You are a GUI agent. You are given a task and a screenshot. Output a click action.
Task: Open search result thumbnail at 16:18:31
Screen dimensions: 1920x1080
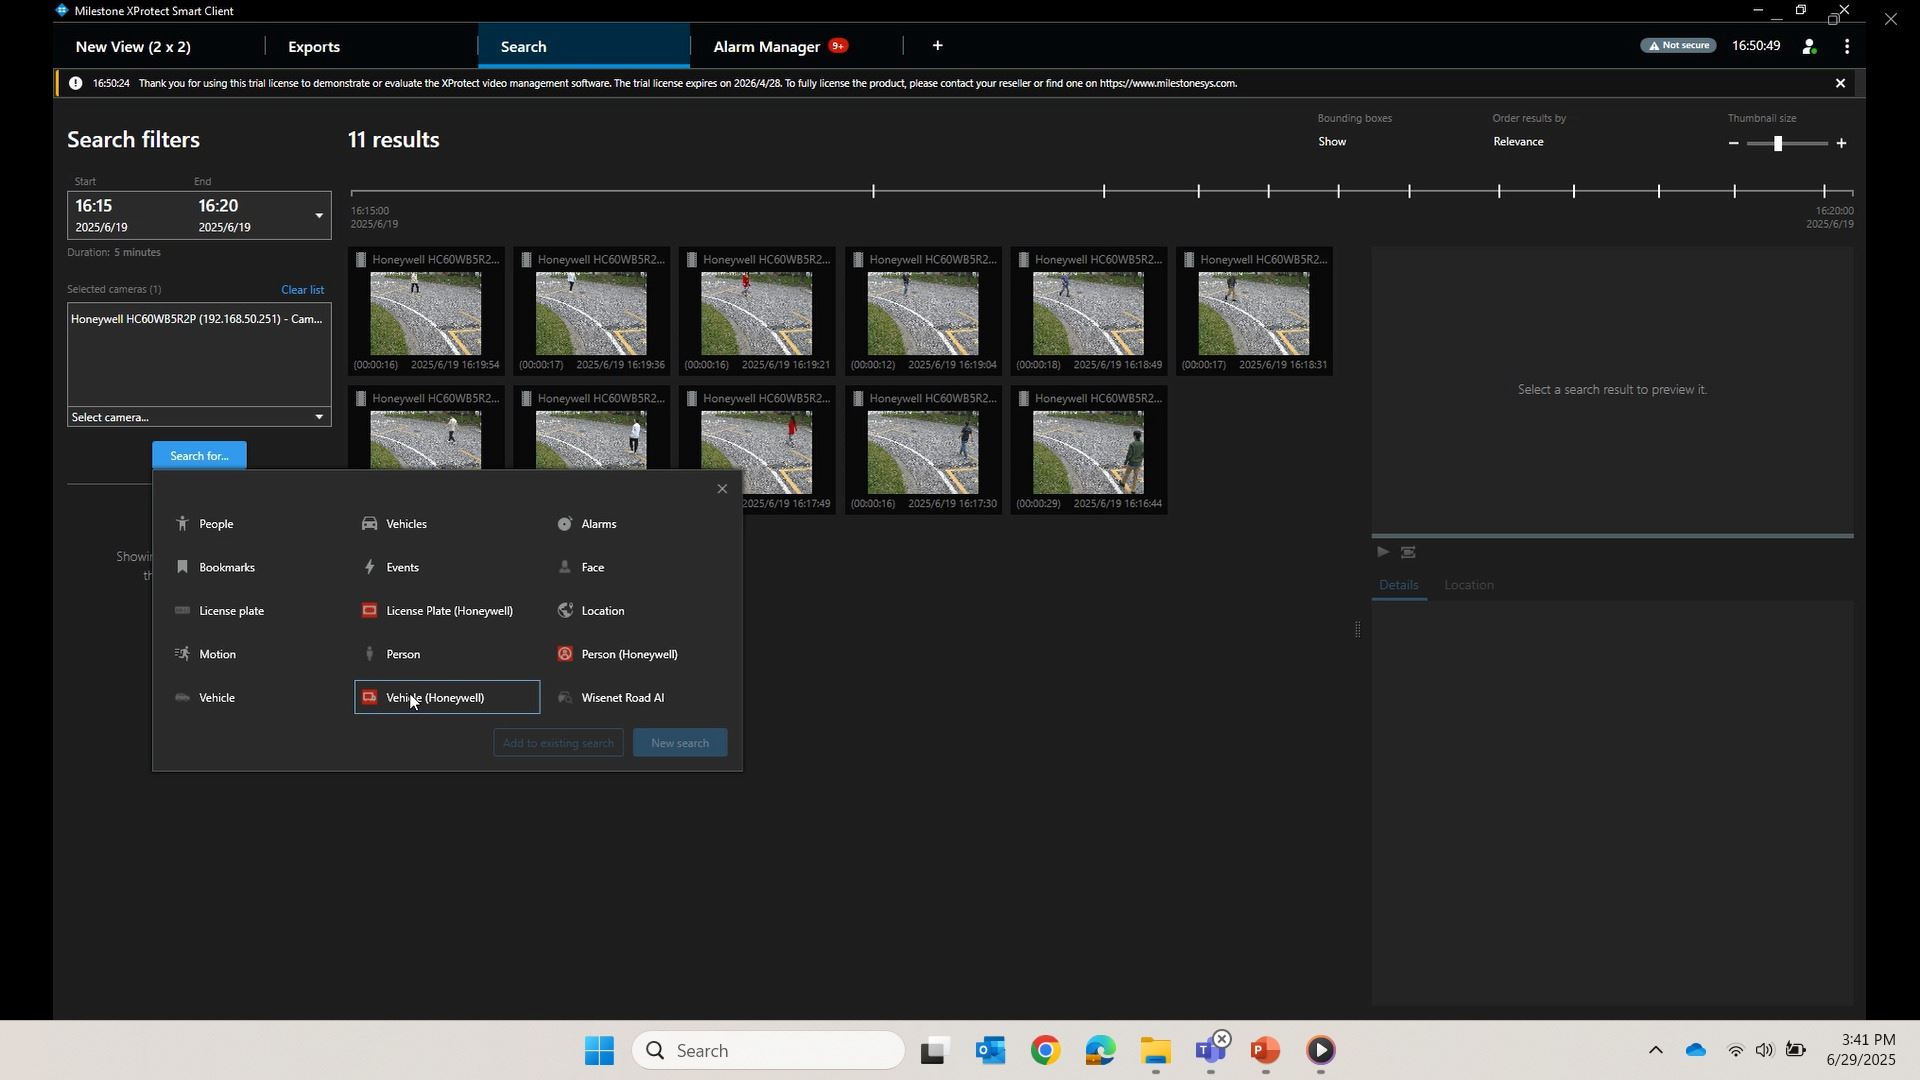tap(1254, 311)
